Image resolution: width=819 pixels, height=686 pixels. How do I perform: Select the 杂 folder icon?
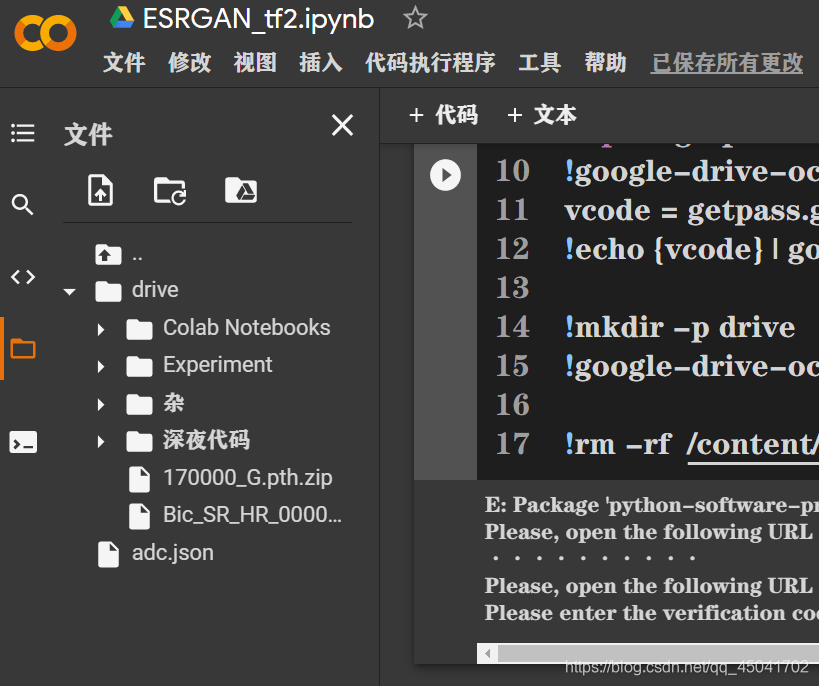click(x=139, y=404)
